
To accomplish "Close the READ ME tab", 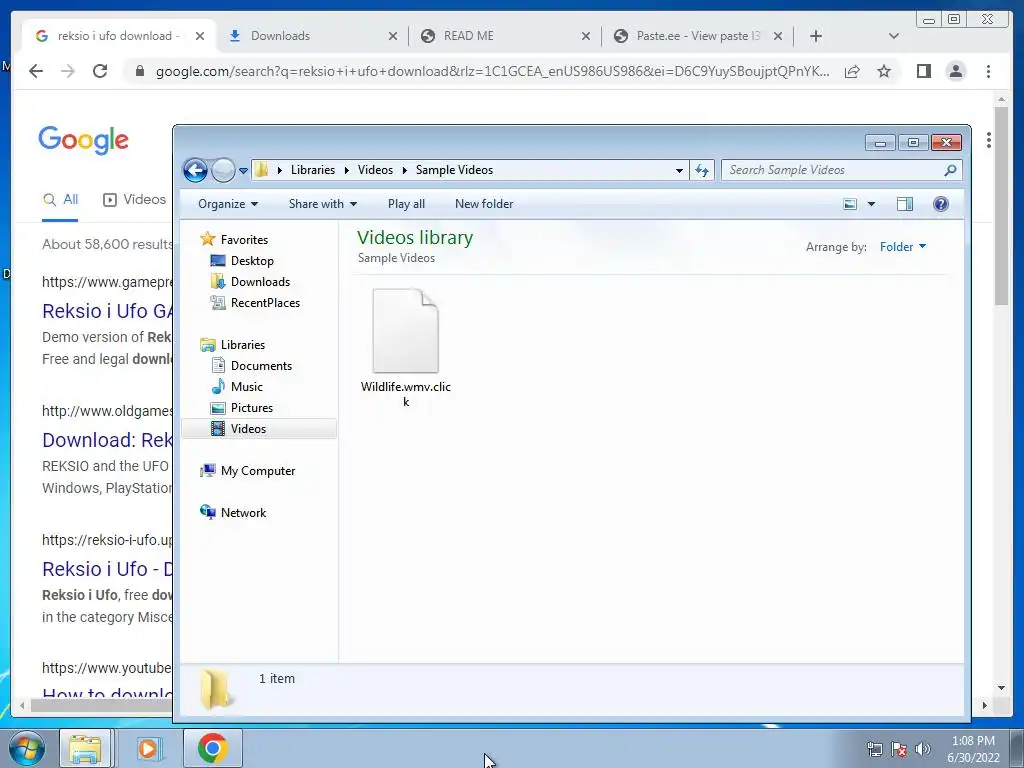I will pyautogui.click(x=586, y=37).
